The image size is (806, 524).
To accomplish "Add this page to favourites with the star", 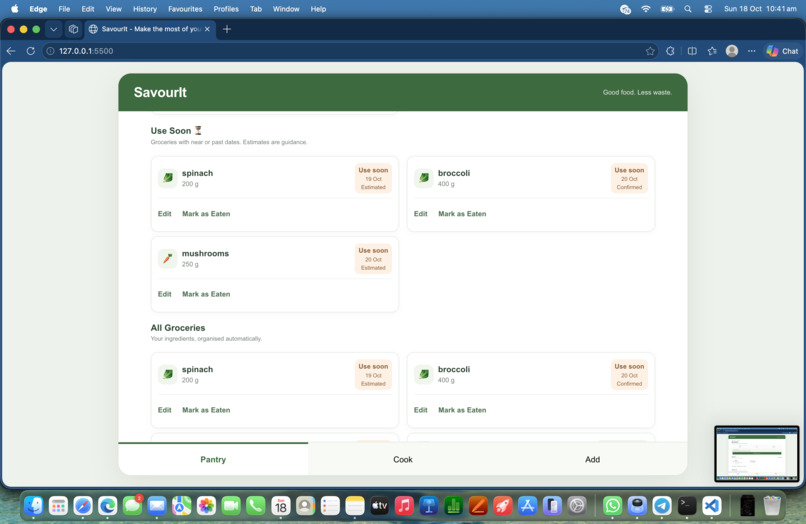I will click(x=650, y=51).
